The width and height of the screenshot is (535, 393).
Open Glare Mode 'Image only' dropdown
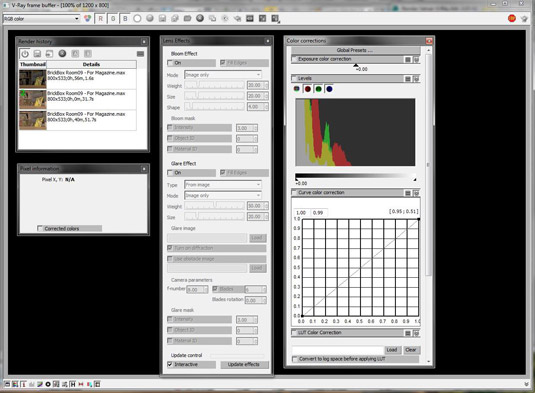(223, 195)
